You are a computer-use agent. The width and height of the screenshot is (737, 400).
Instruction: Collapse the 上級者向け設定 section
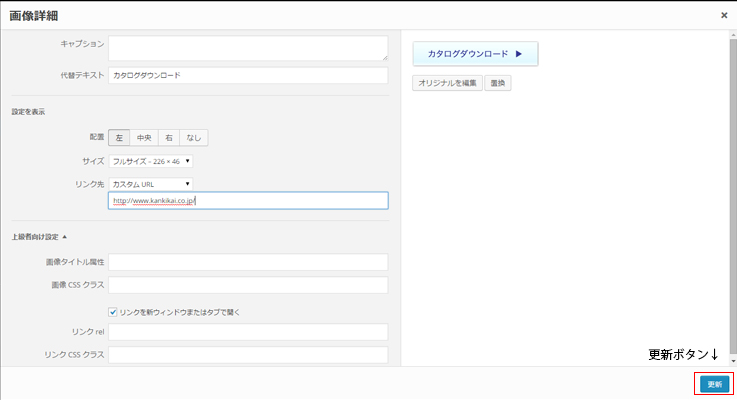tap(39, 237)
